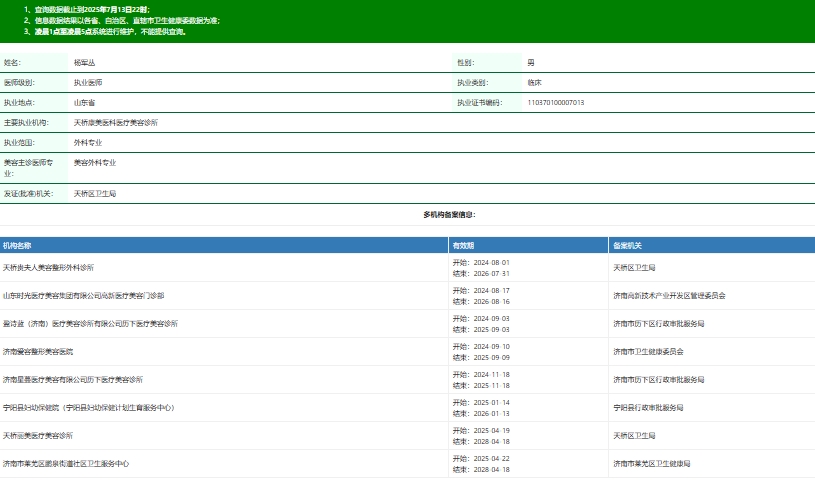Viewport: 815px width, 483px height.
Task: Select 天桥区卫生局 in the 2025-04-19 row
Action: pos(634,436)
